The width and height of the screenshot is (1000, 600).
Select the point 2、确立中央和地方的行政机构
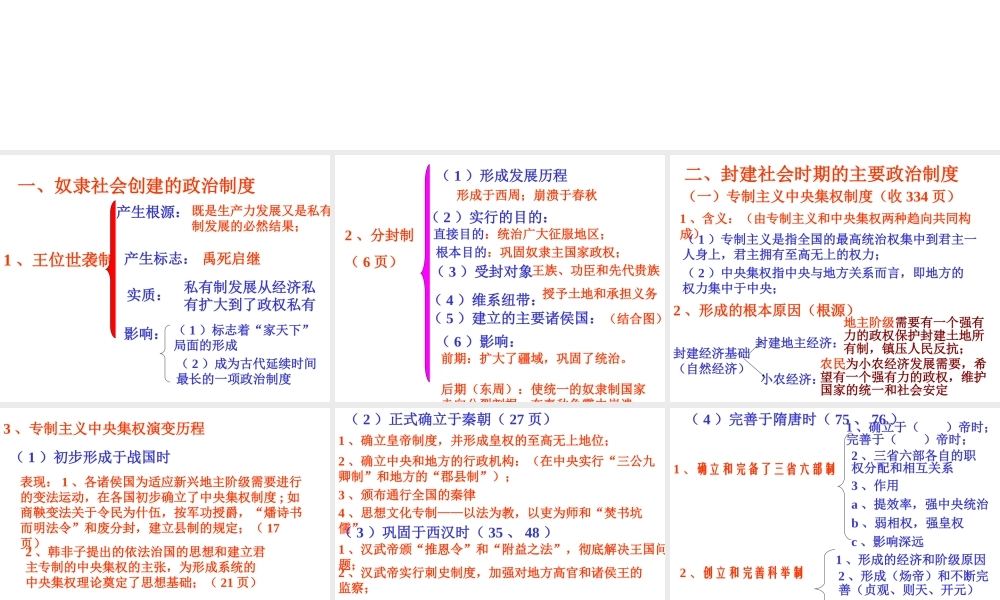[496, 469]
